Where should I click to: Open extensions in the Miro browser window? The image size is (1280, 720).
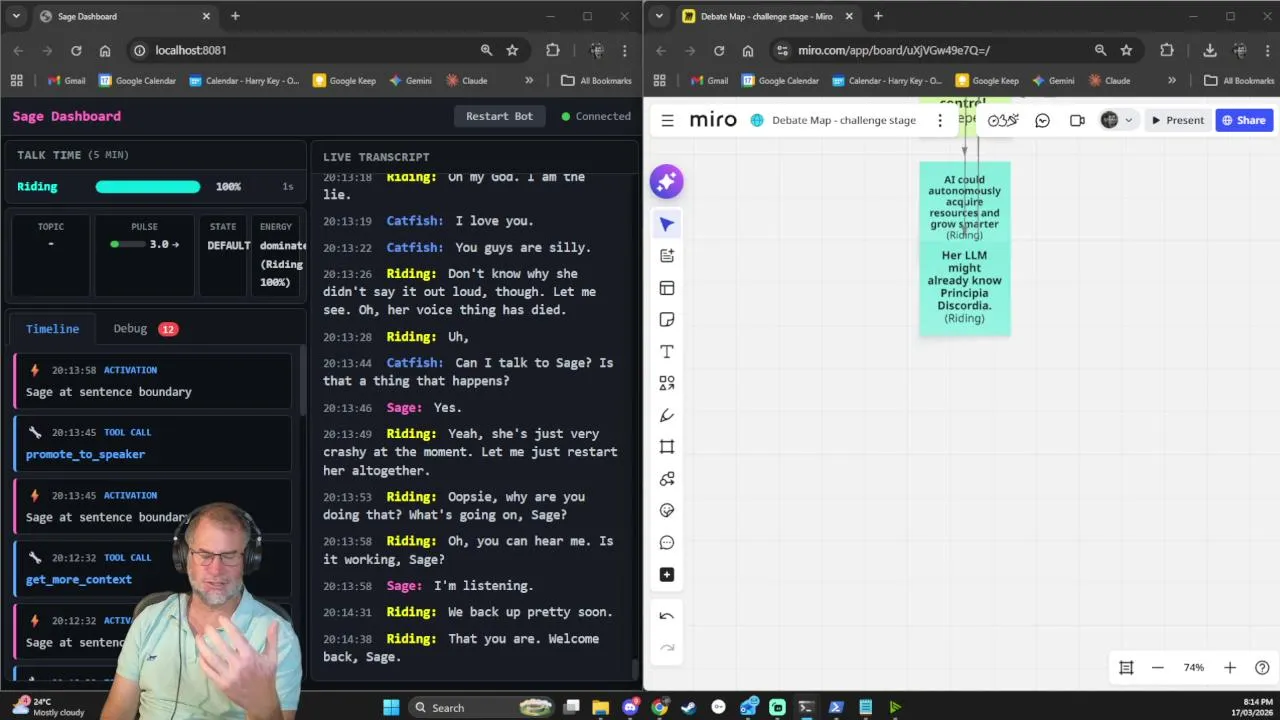coord(1166,50)
